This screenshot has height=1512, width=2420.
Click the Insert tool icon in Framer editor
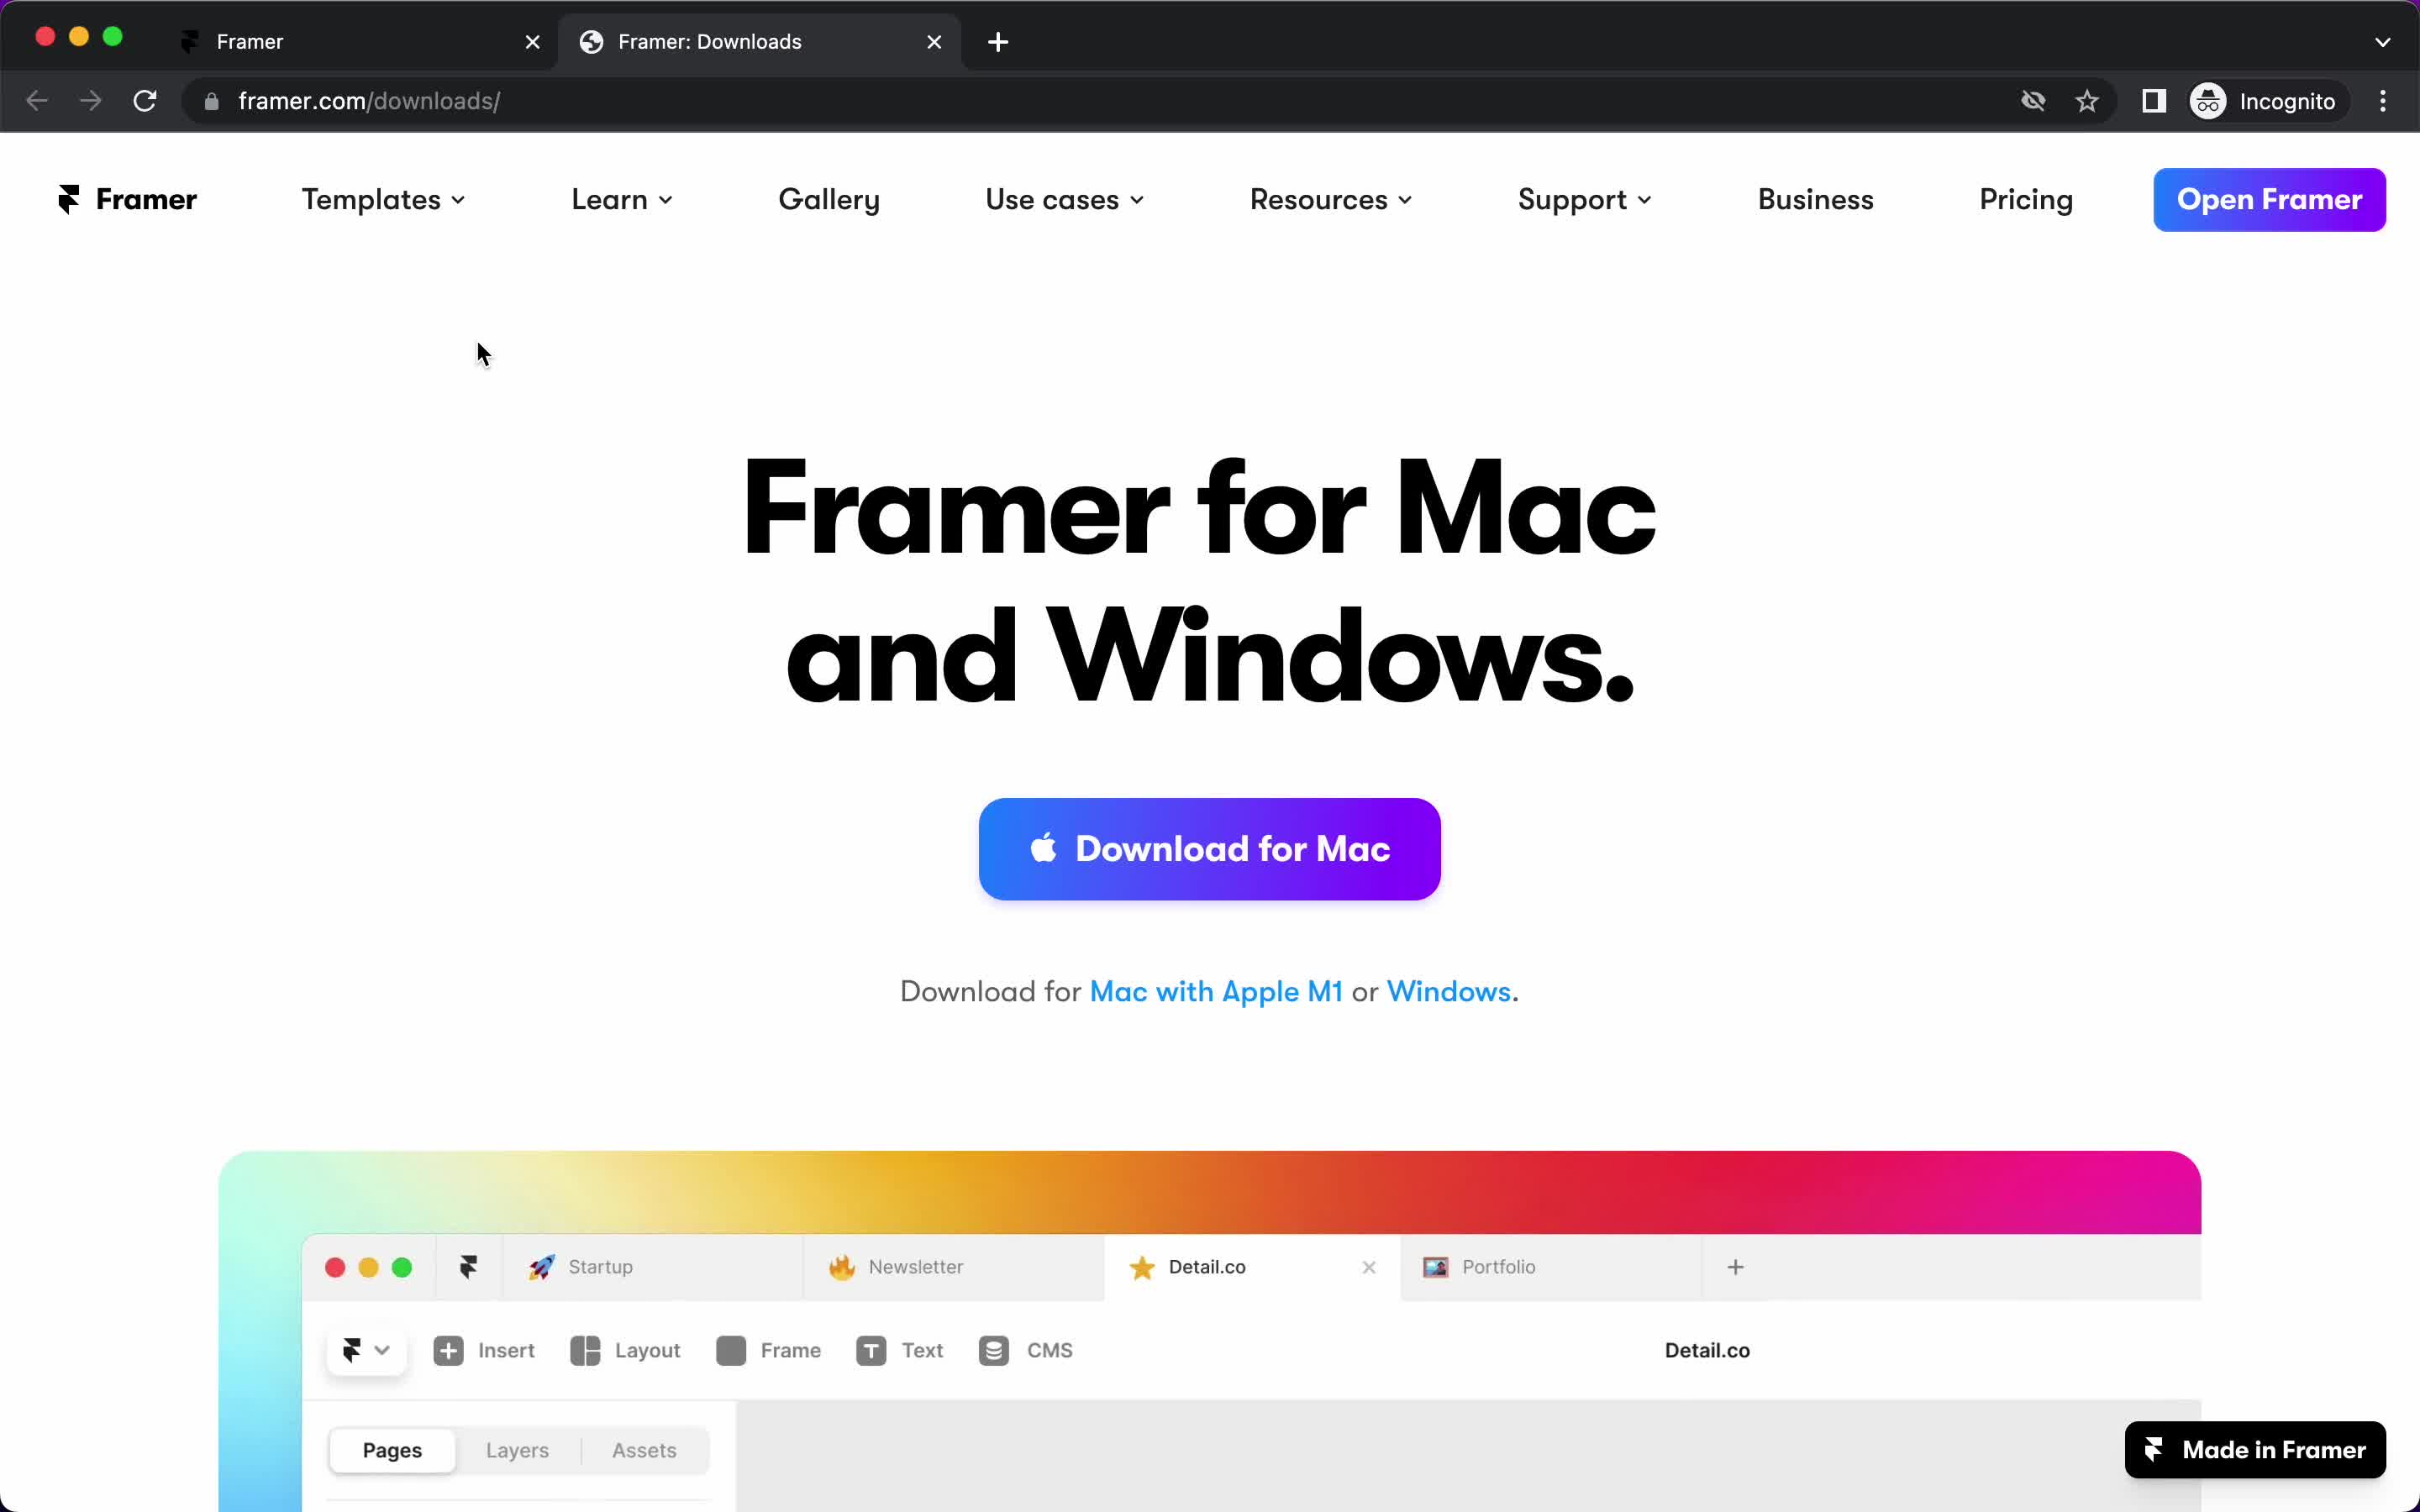(x=448, y=1350)
